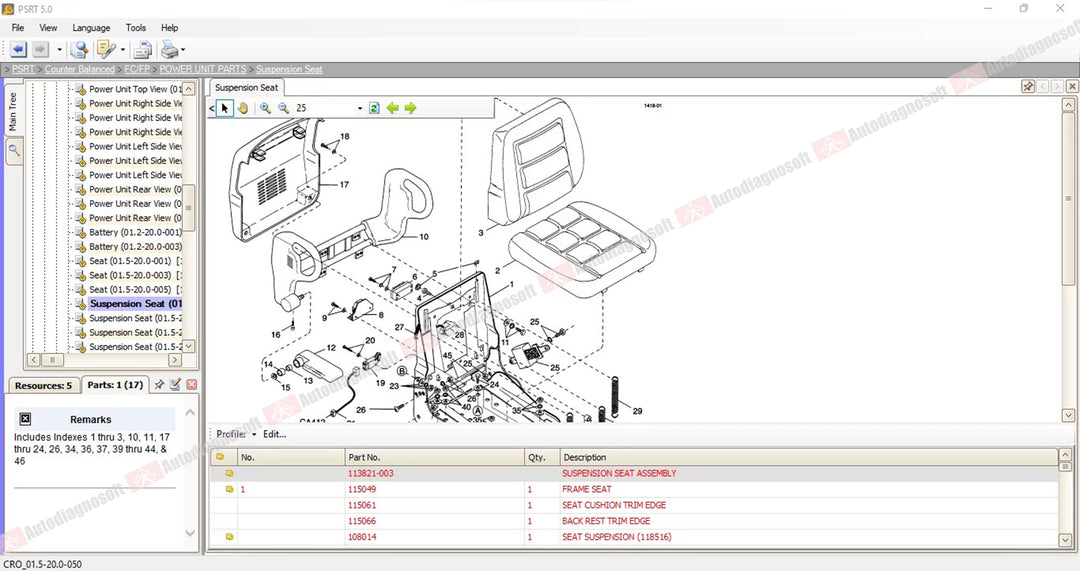Switch to the Resources: 5 tab
The image size is (1080, 571).
[43, 386]
